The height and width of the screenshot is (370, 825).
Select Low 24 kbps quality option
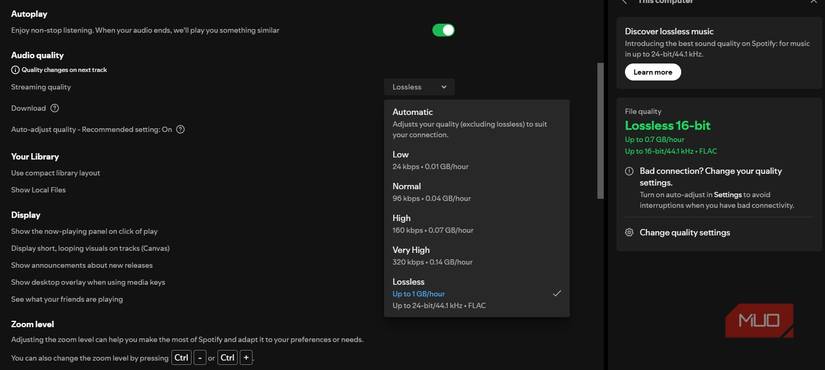[x=477, y=160]
